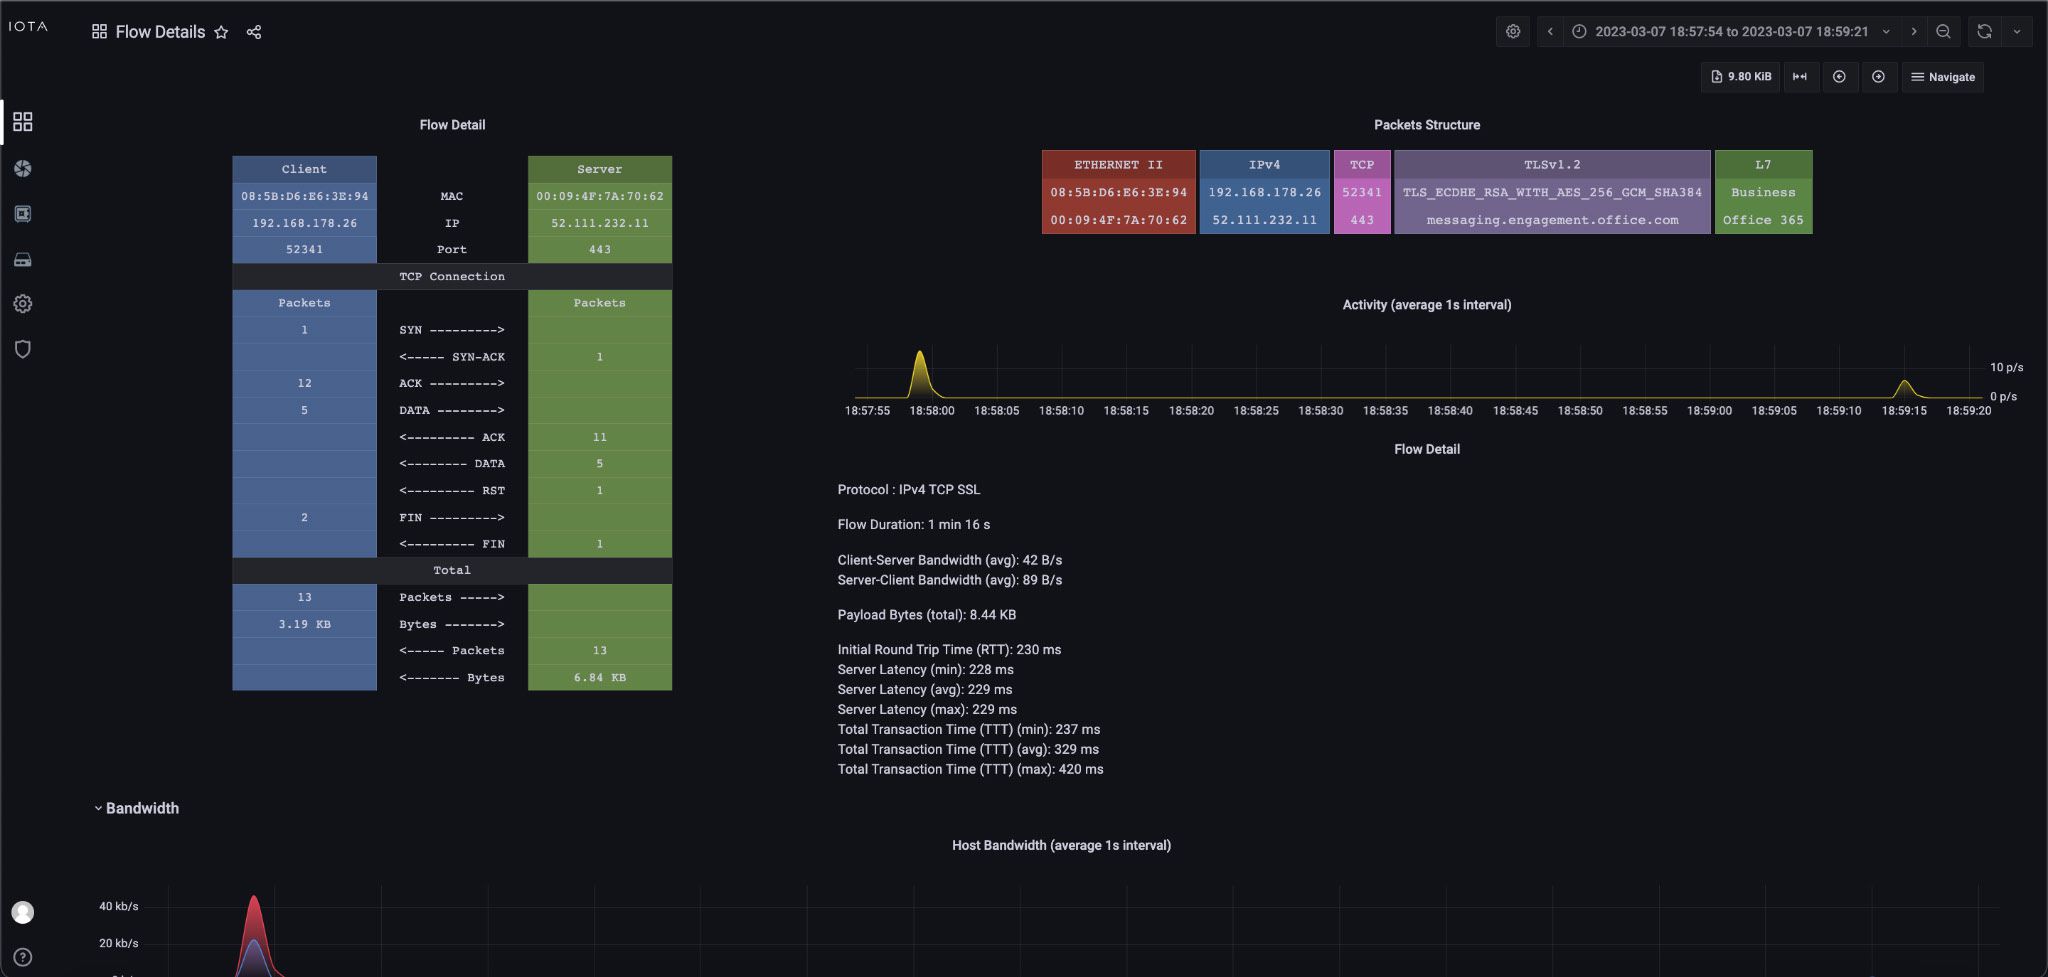Open dashboard settings gear in top bar
This screenshot has height=977, width=2048.
[1513, 32]
